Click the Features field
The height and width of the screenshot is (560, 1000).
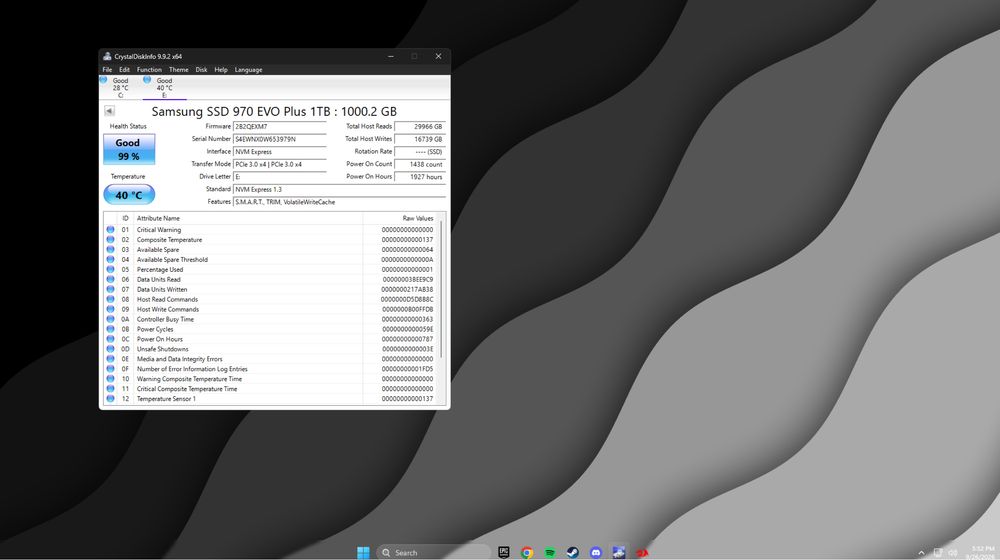click(x=339, y=202)
